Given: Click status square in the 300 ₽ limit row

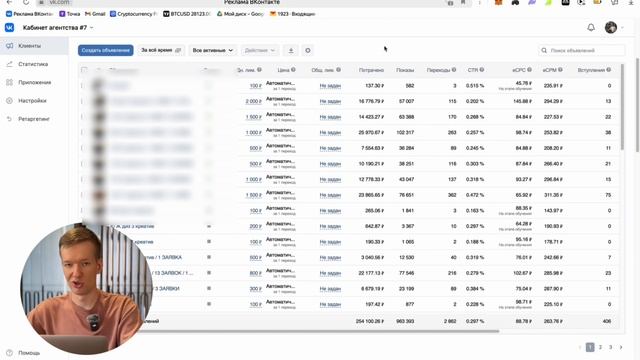Looking at the screenshot, I should 209,289.
